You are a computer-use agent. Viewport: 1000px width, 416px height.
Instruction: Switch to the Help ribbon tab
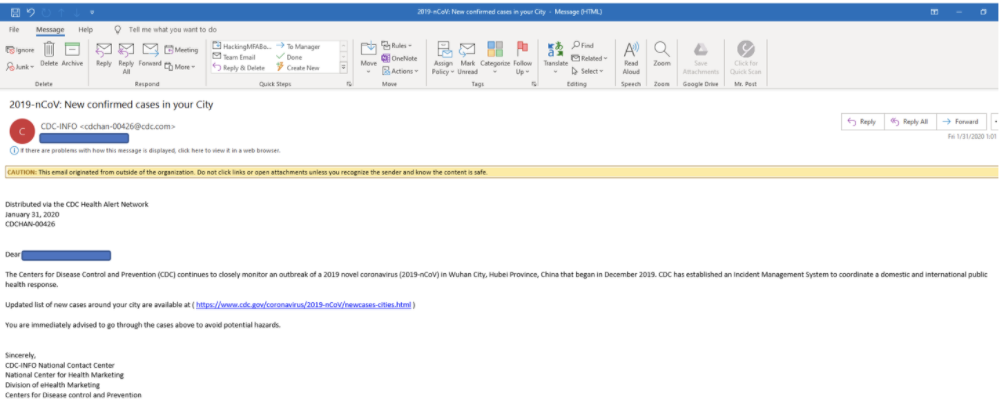click(85, 29)
